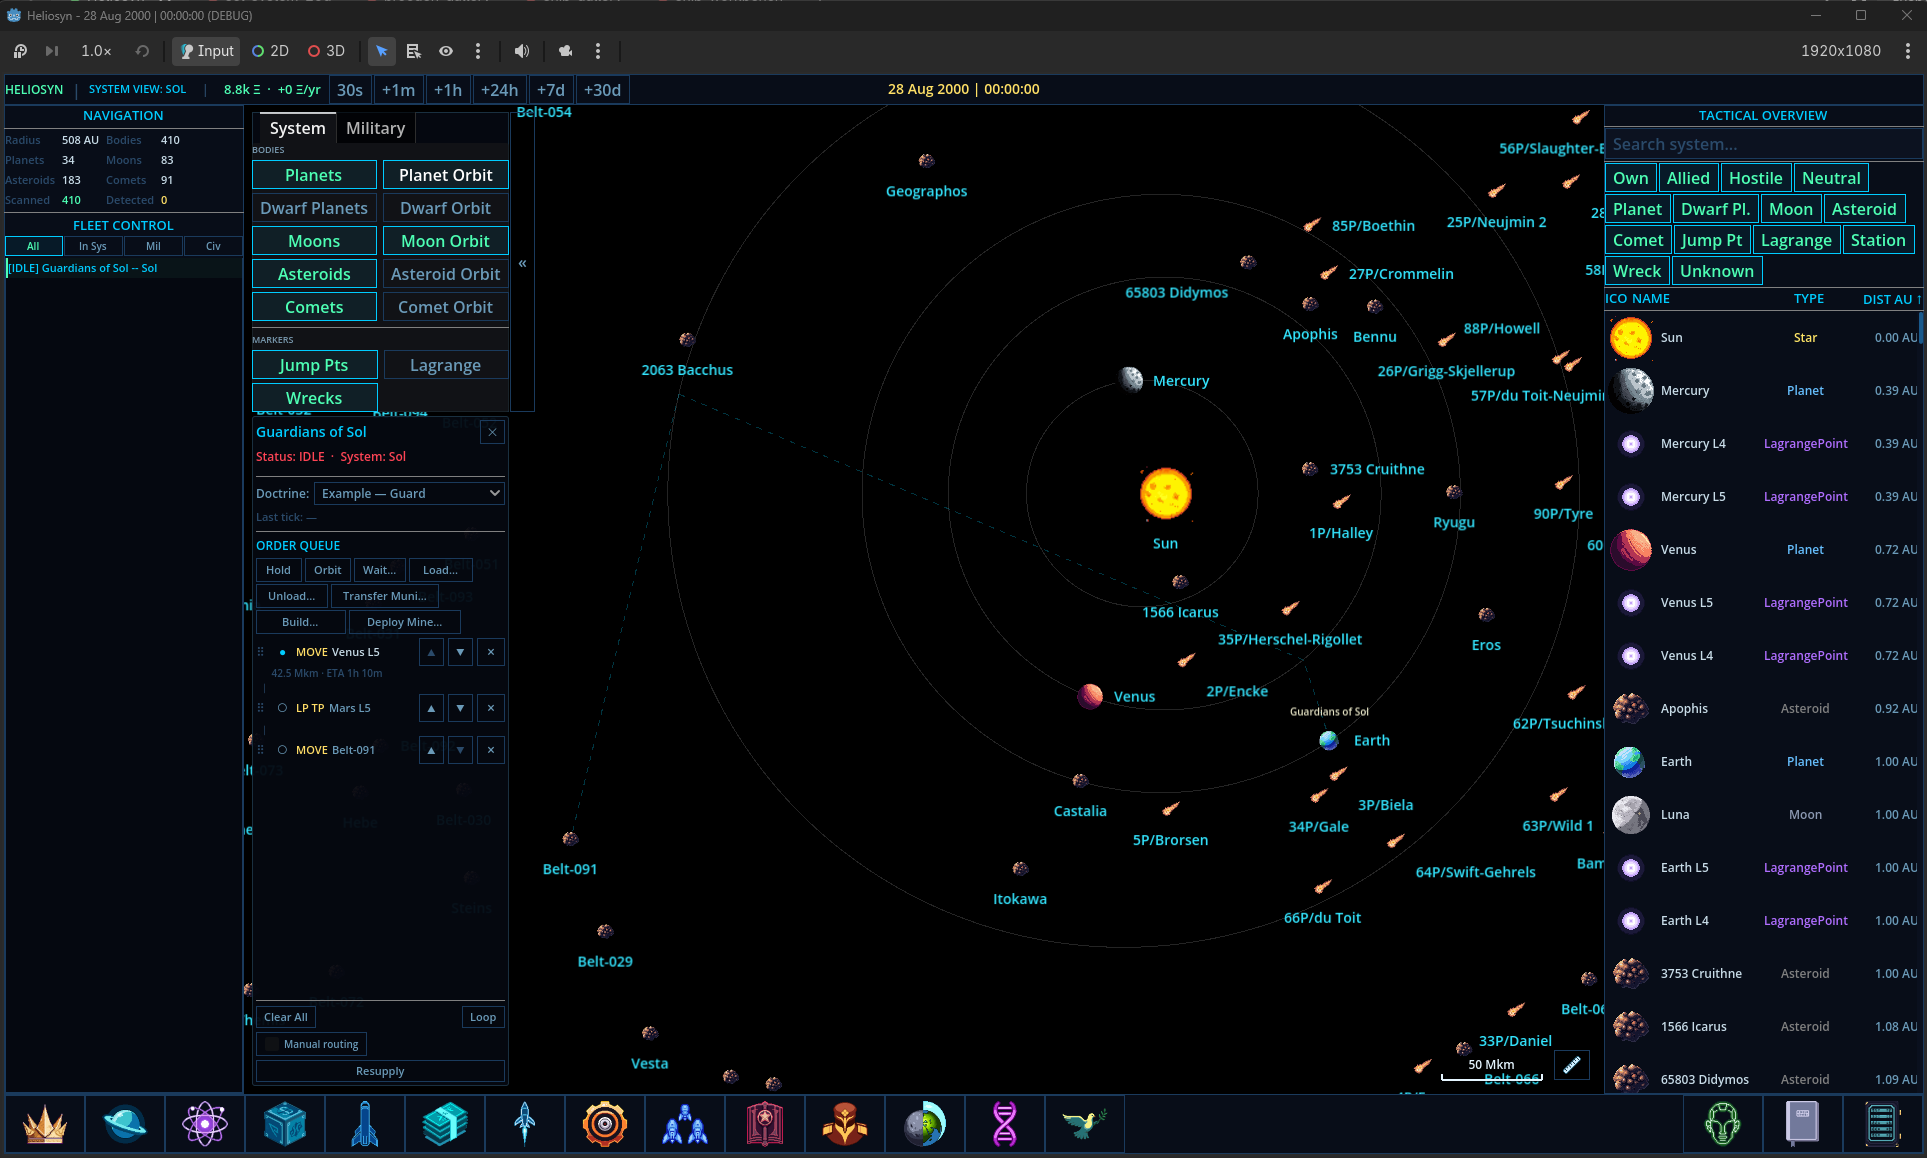
Task: Click the step-forward frame icon
Action: click(x=52, y=51)
